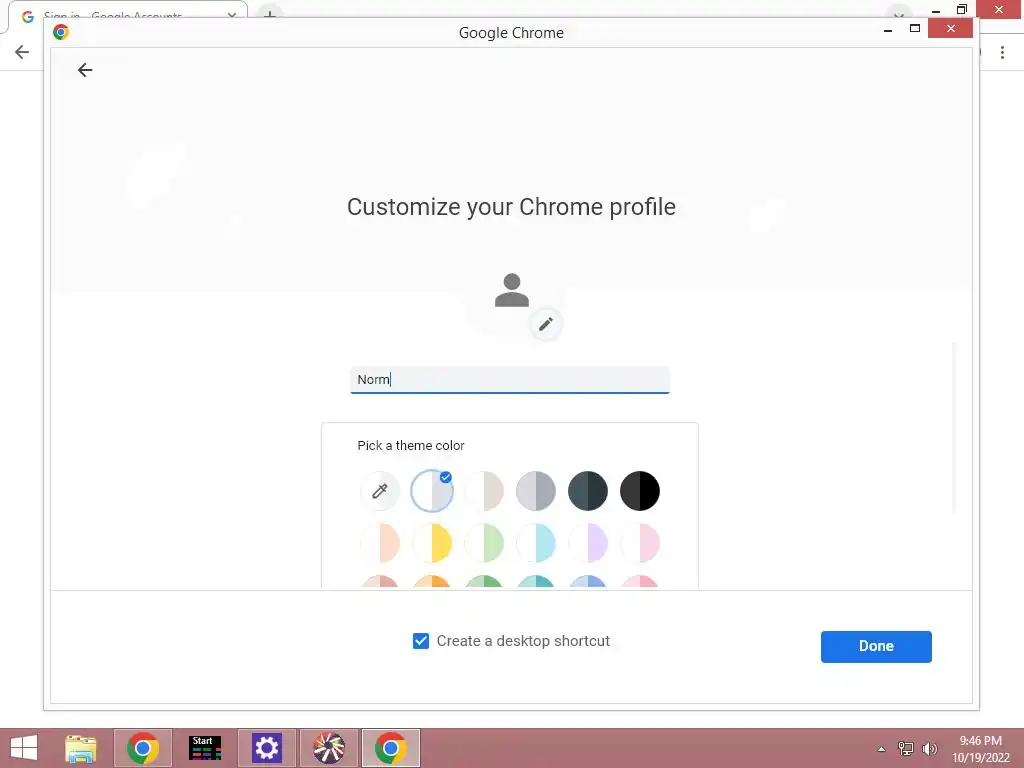The image size is (1024, 768).
Task: Click the dialog's vertical scrollbar
Action: click(x=954, y=428)
